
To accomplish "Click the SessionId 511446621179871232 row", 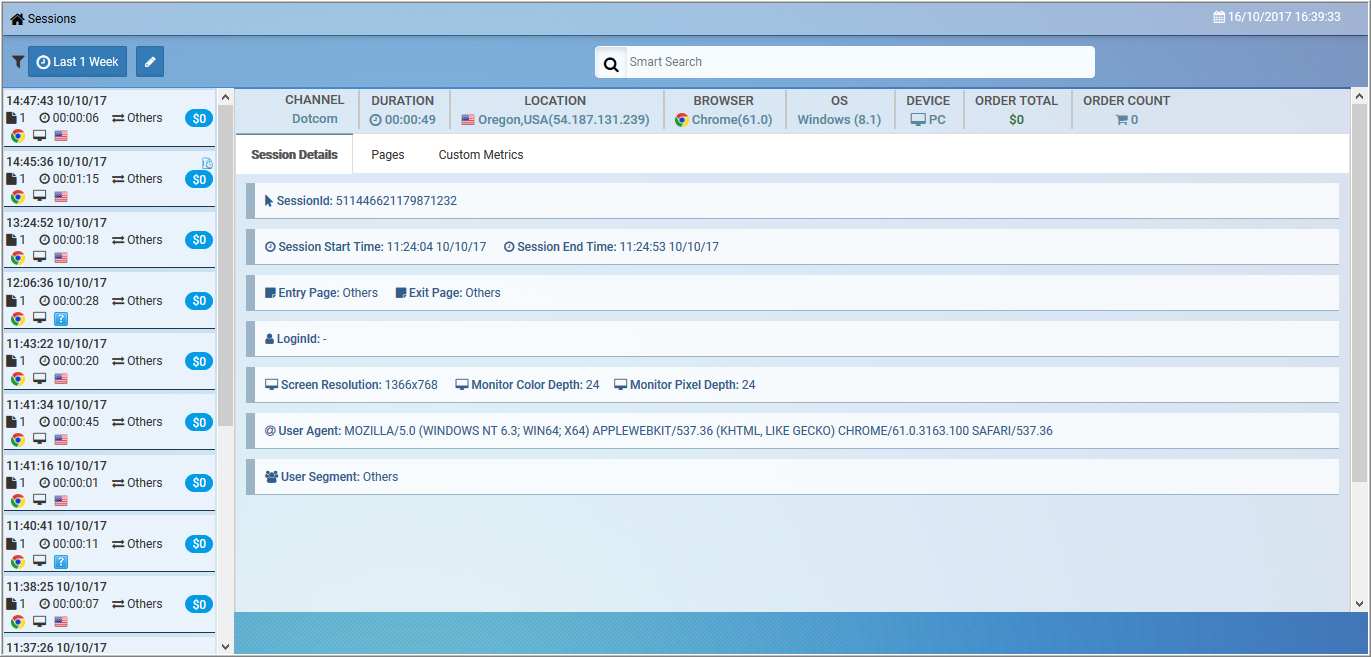I will coord(792,201).
